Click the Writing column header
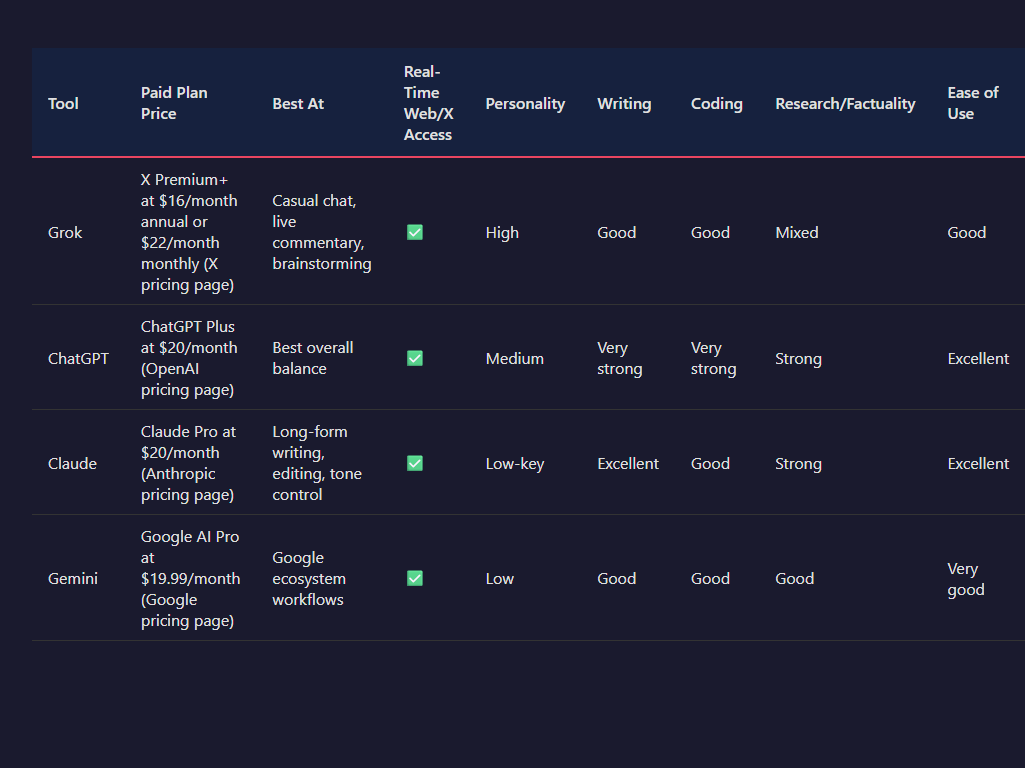Screen dimensions: 1025x768 (x=624, y=103)
